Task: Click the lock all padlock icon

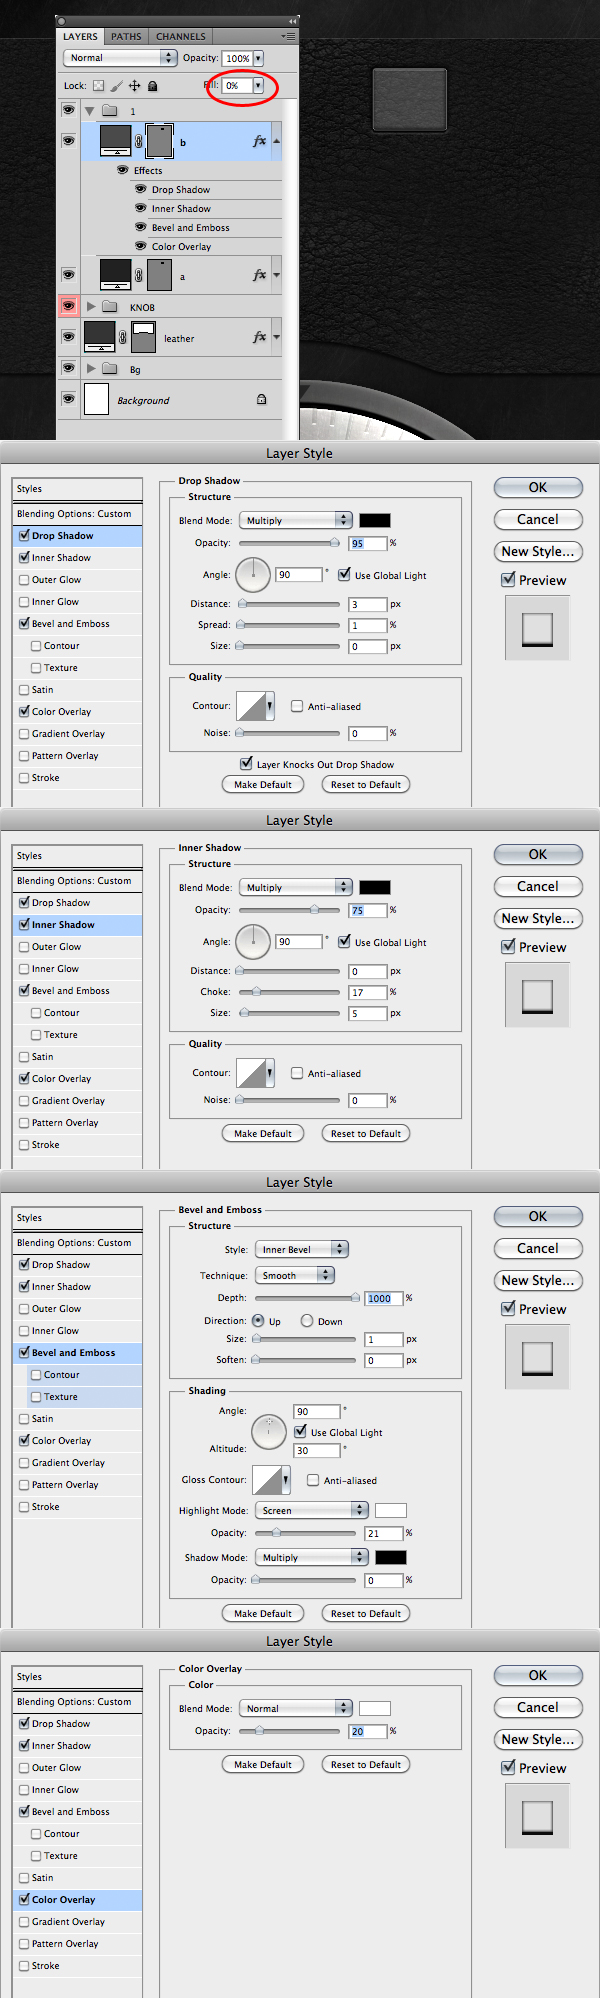Action: [x=153, y=86]
